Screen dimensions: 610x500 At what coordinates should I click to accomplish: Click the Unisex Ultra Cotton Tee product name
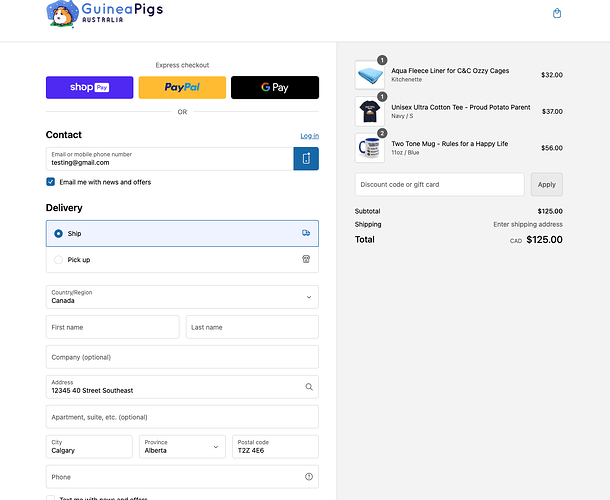pos(461,107)
